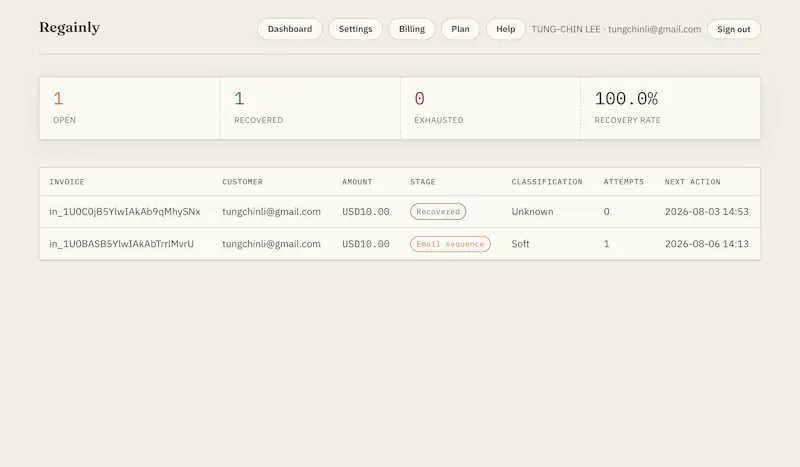Click attempts value 1 in Soft row

point(607,244)
